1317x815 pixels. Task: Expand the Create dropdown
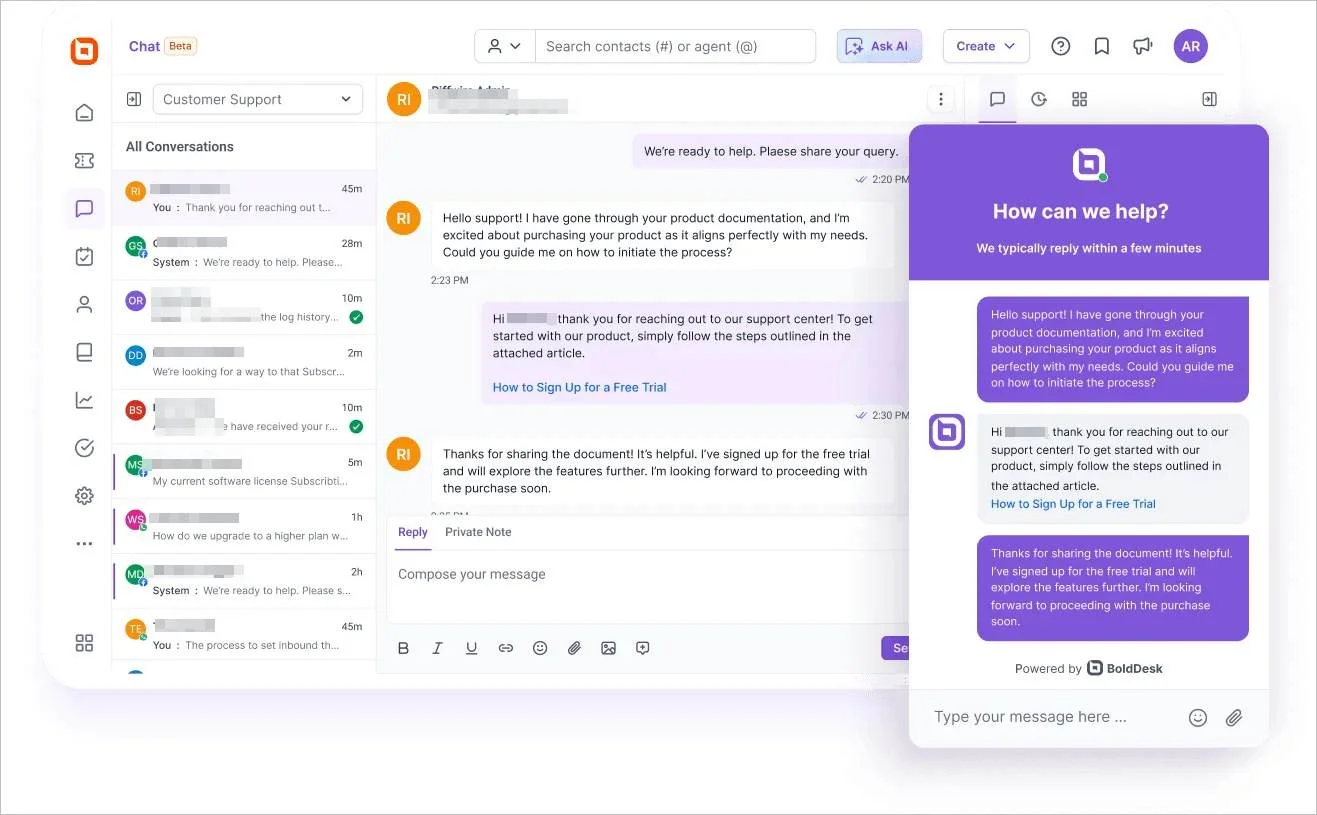(x=985, y=45)
